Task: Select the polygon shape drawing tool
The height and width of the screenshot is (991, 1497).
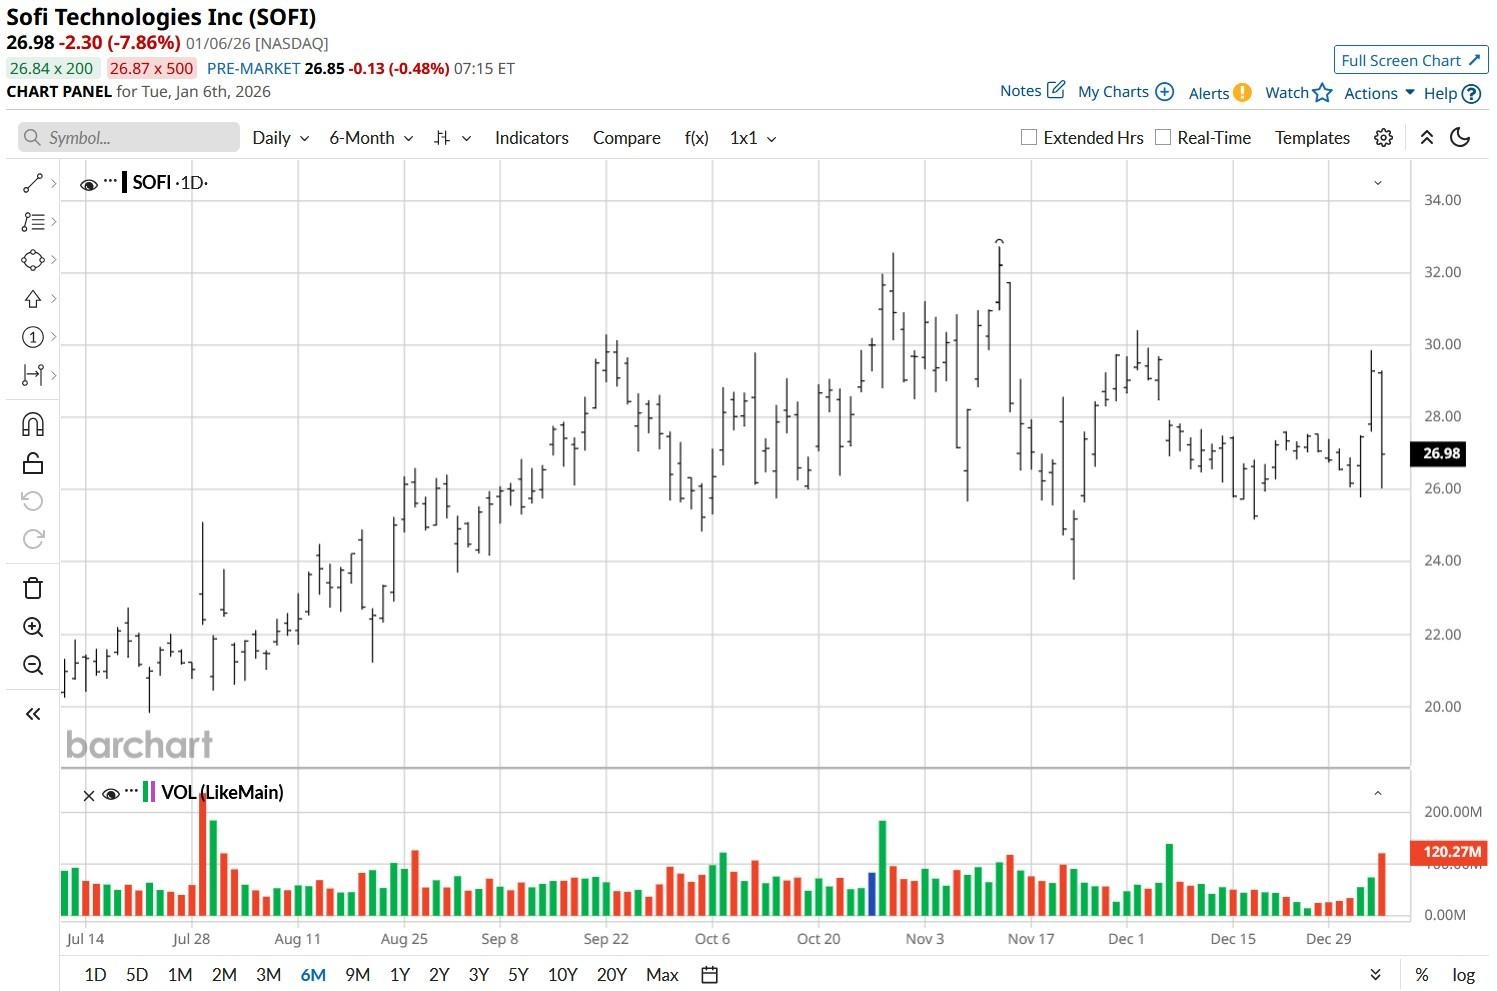Action: [32, 260]
